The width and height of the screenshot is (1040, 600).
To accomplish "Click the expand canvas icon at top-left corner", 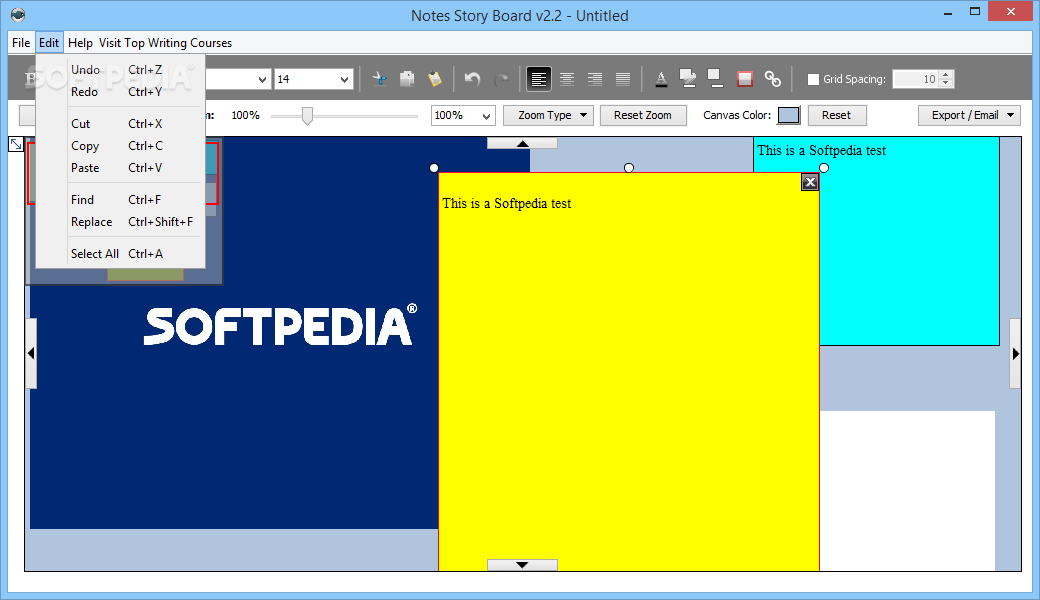I will tap(16, 144).
